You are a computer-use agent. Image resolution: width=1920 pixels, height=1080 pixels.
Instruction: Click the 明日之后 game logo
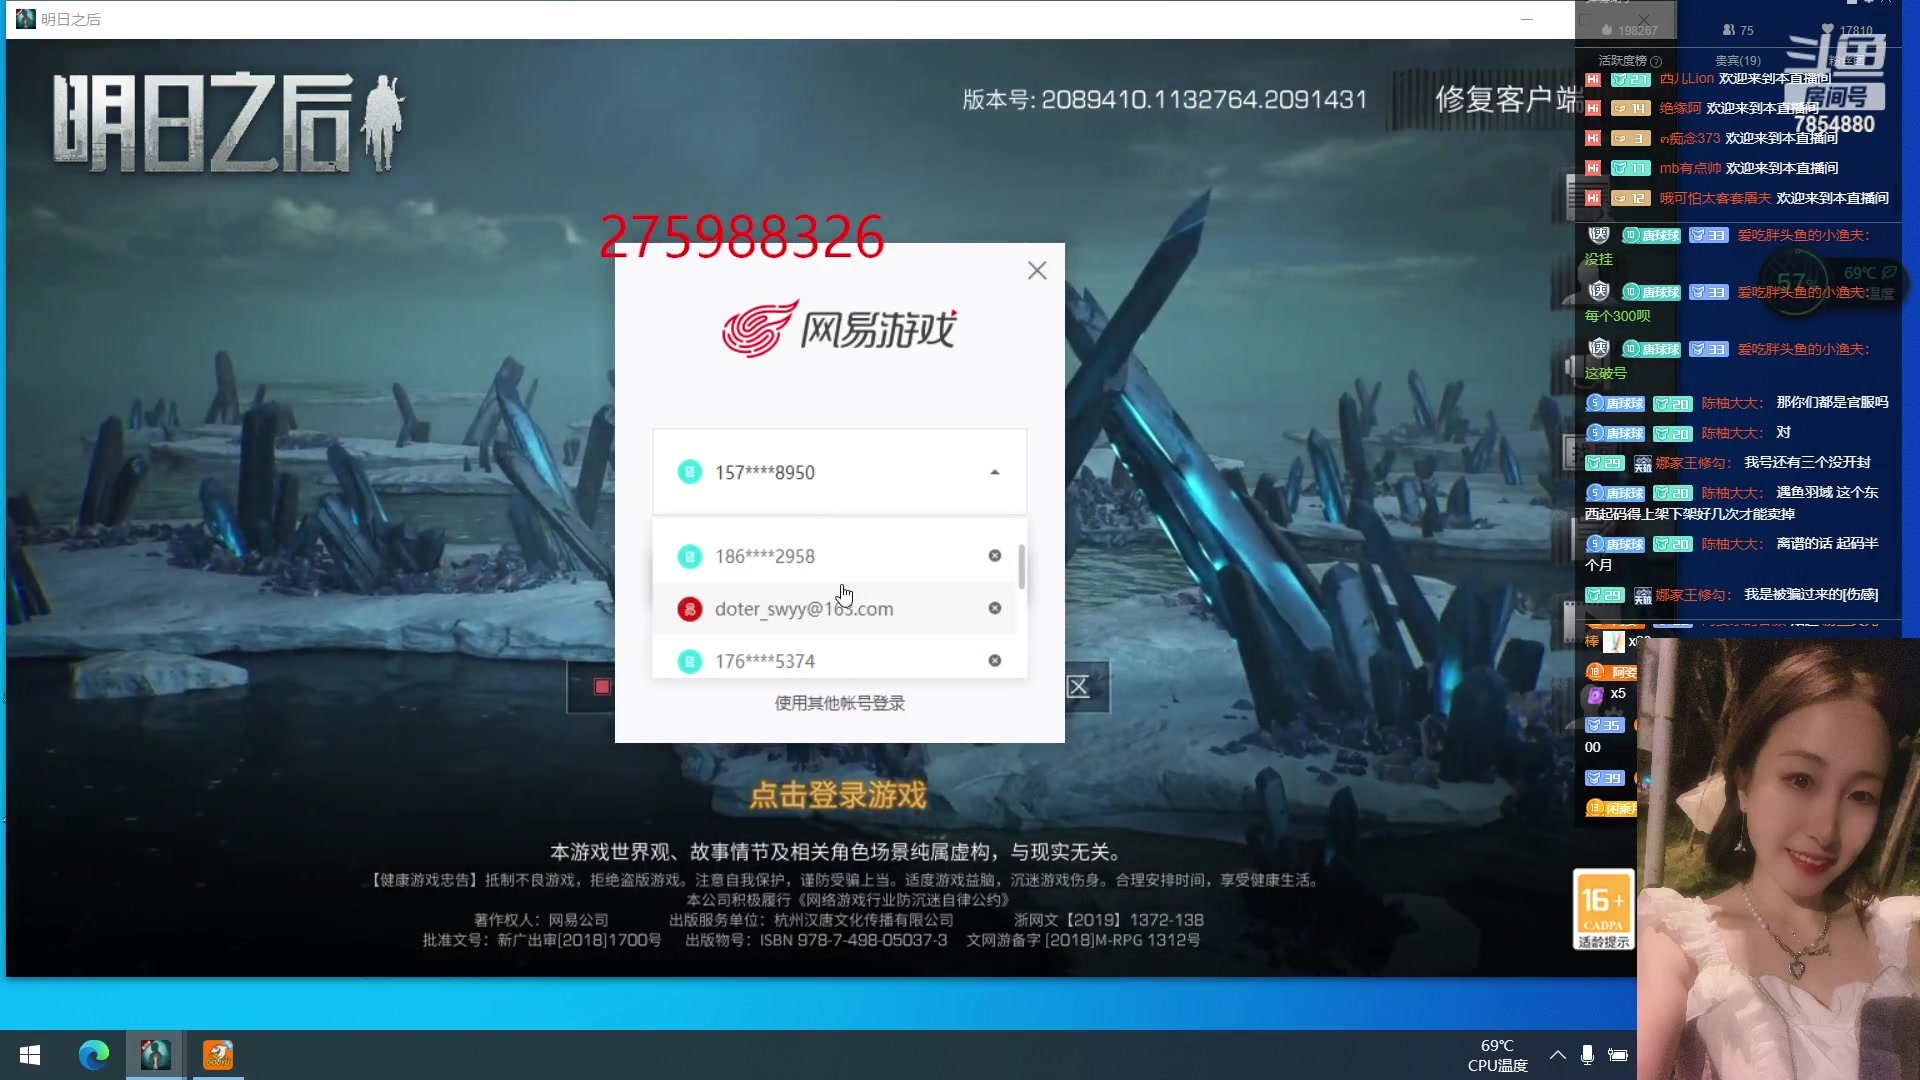click(x=229, y=122)
